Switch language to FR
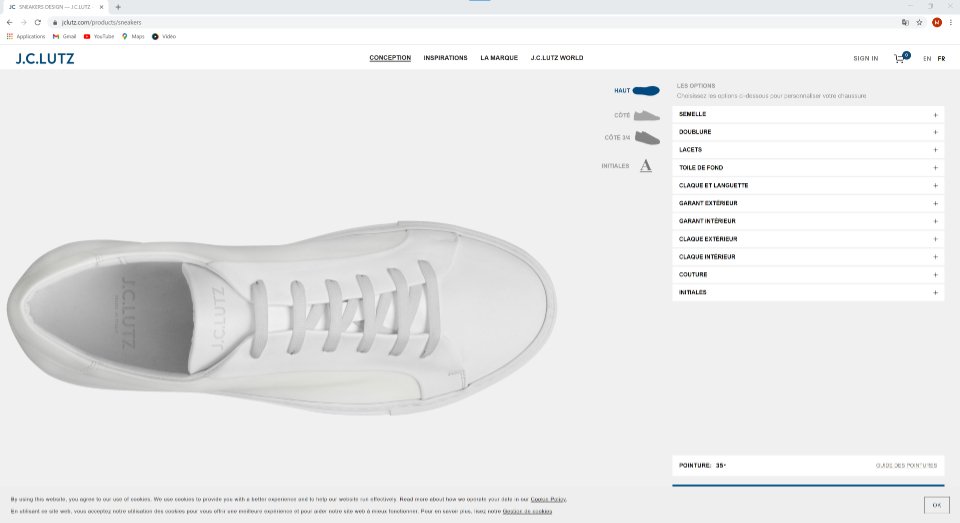 point(941,59)
